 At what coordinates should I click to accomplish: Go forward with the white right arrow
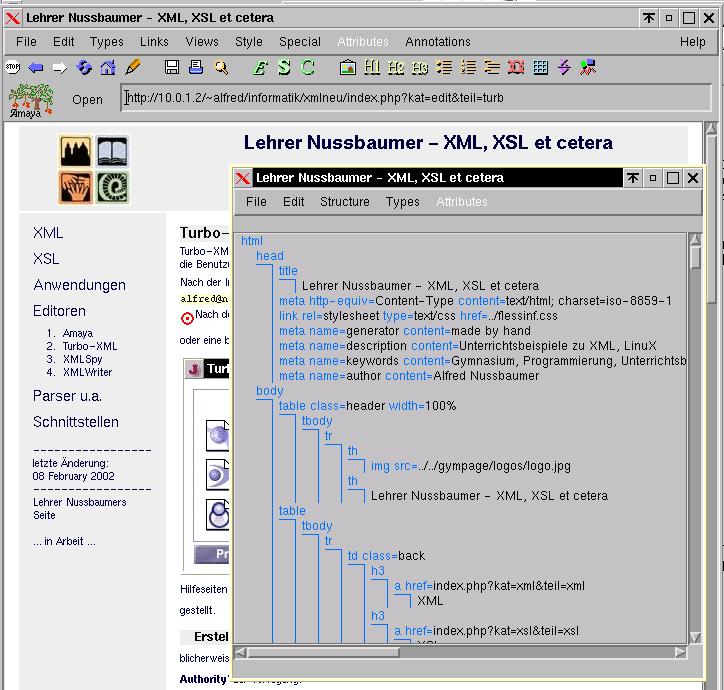(x=60, y=68)
